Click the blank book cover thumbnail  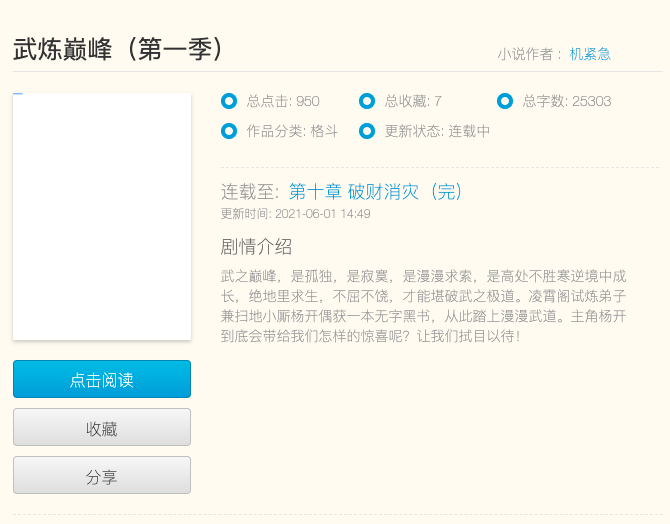point(102,216)
